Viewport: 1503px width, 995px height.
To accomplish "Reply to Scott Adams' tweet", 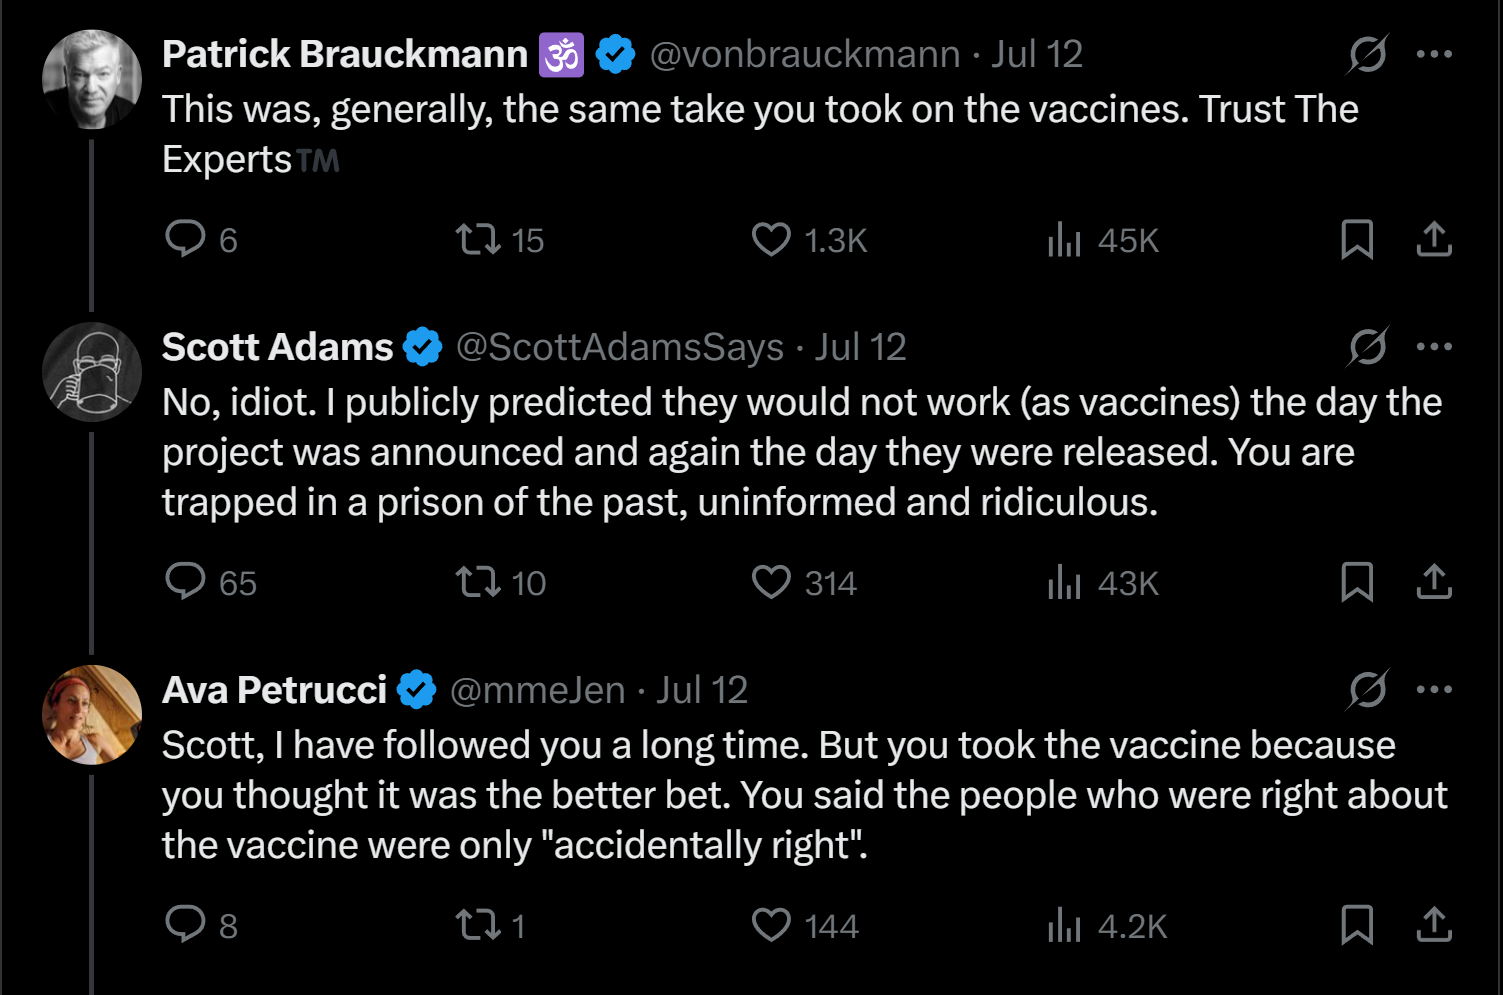I will pos(186,582).
